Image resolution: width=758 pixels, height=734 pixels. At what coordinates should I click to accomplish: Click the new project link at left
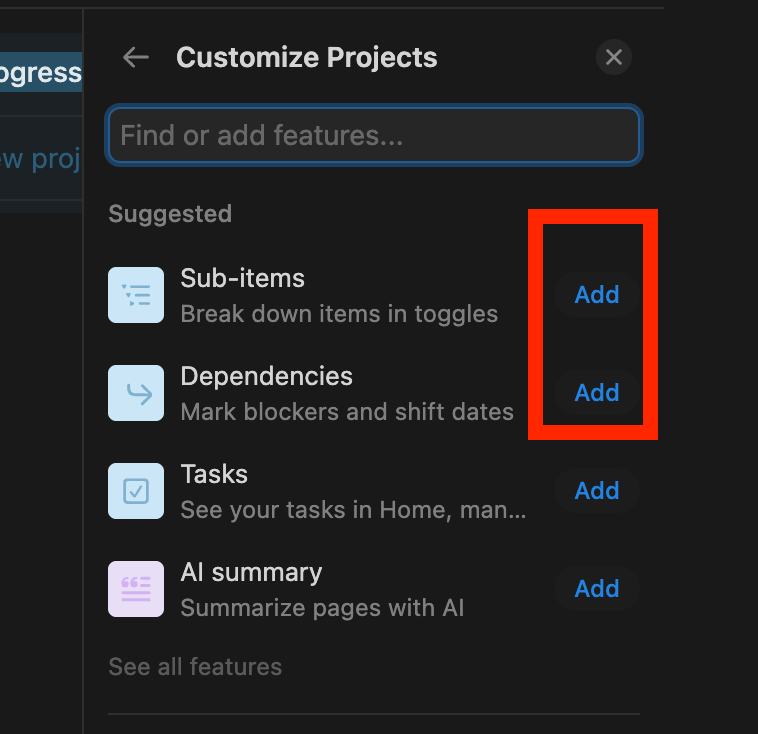40,159
